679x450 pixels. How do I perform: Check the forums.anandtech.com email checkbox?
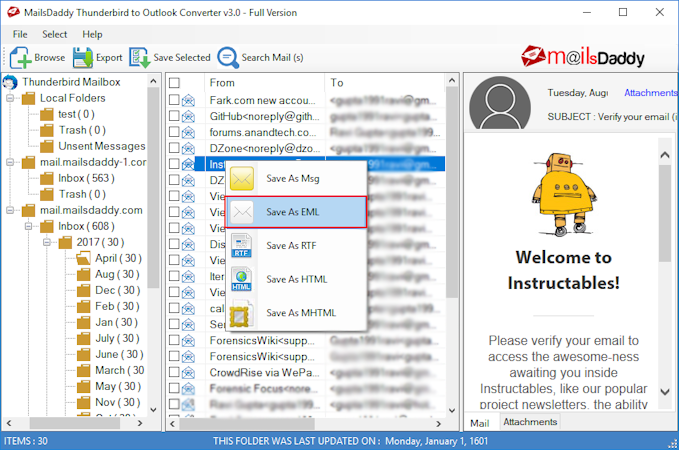click(x=174, y=132)
